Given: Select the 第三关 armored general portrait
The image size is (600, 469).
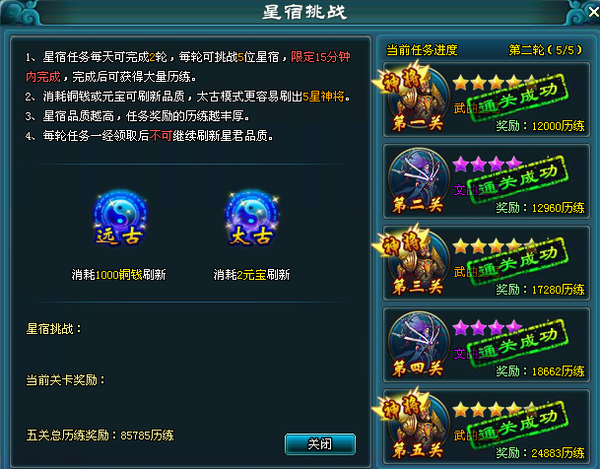Looking at the screenshot, I should [x=418, y=263].
